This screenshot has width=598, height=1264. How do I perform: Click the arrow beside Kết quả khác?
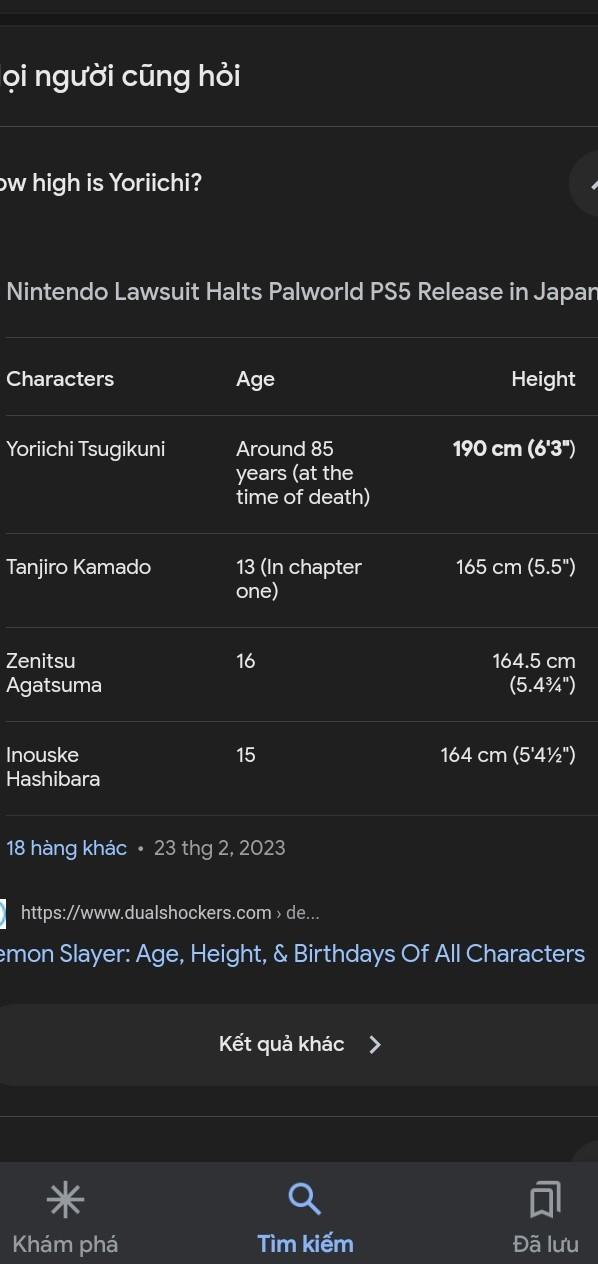tap(375, 1044)
